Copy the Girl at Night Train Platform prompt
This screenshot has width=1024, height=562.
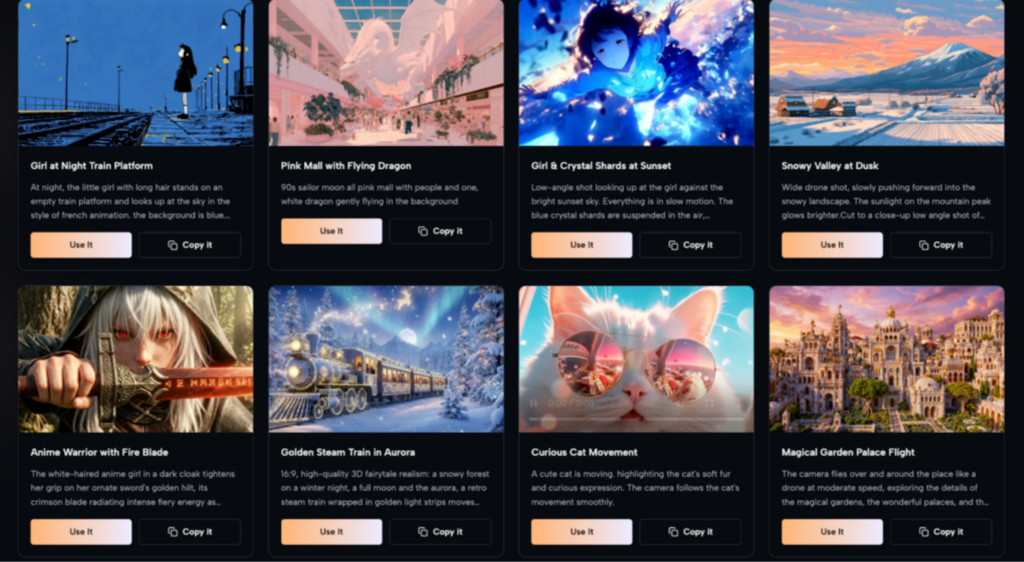[190, 245]
